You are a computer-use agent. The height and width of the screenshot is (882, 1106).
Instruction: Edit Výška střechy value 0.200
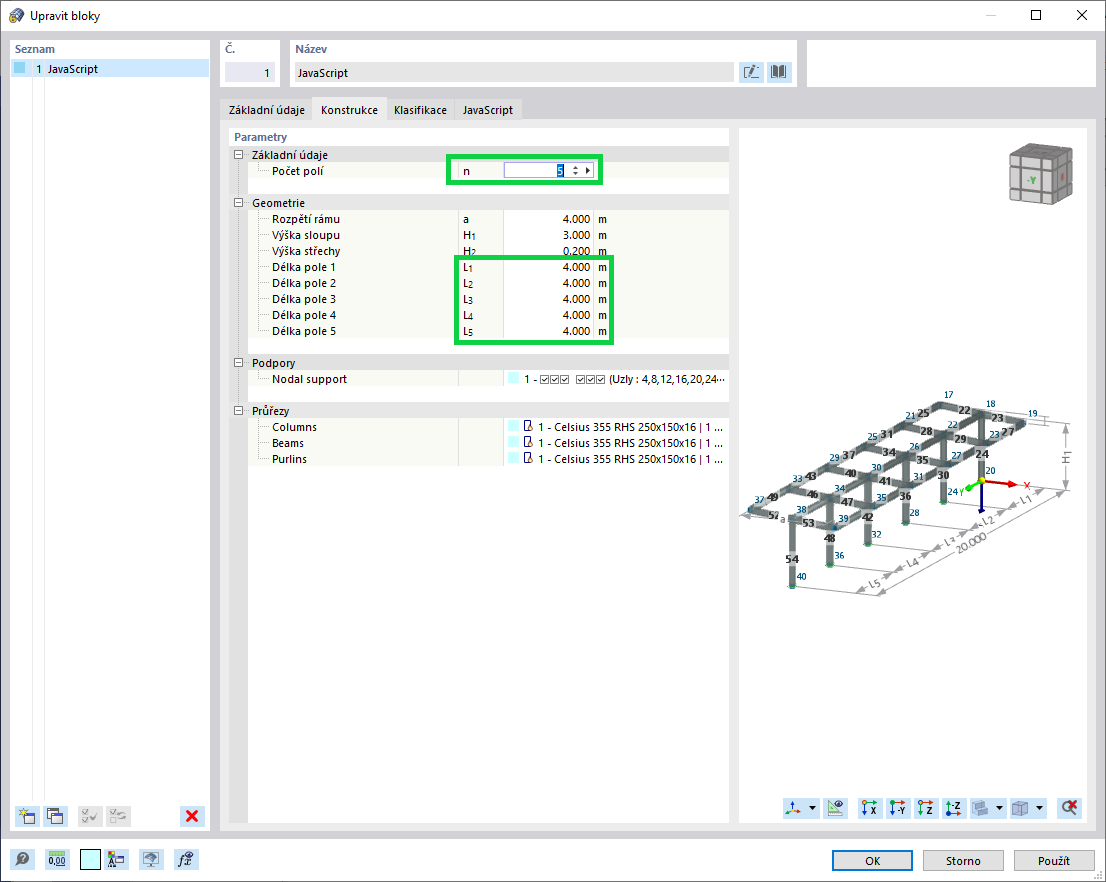[x=549, y=251]
